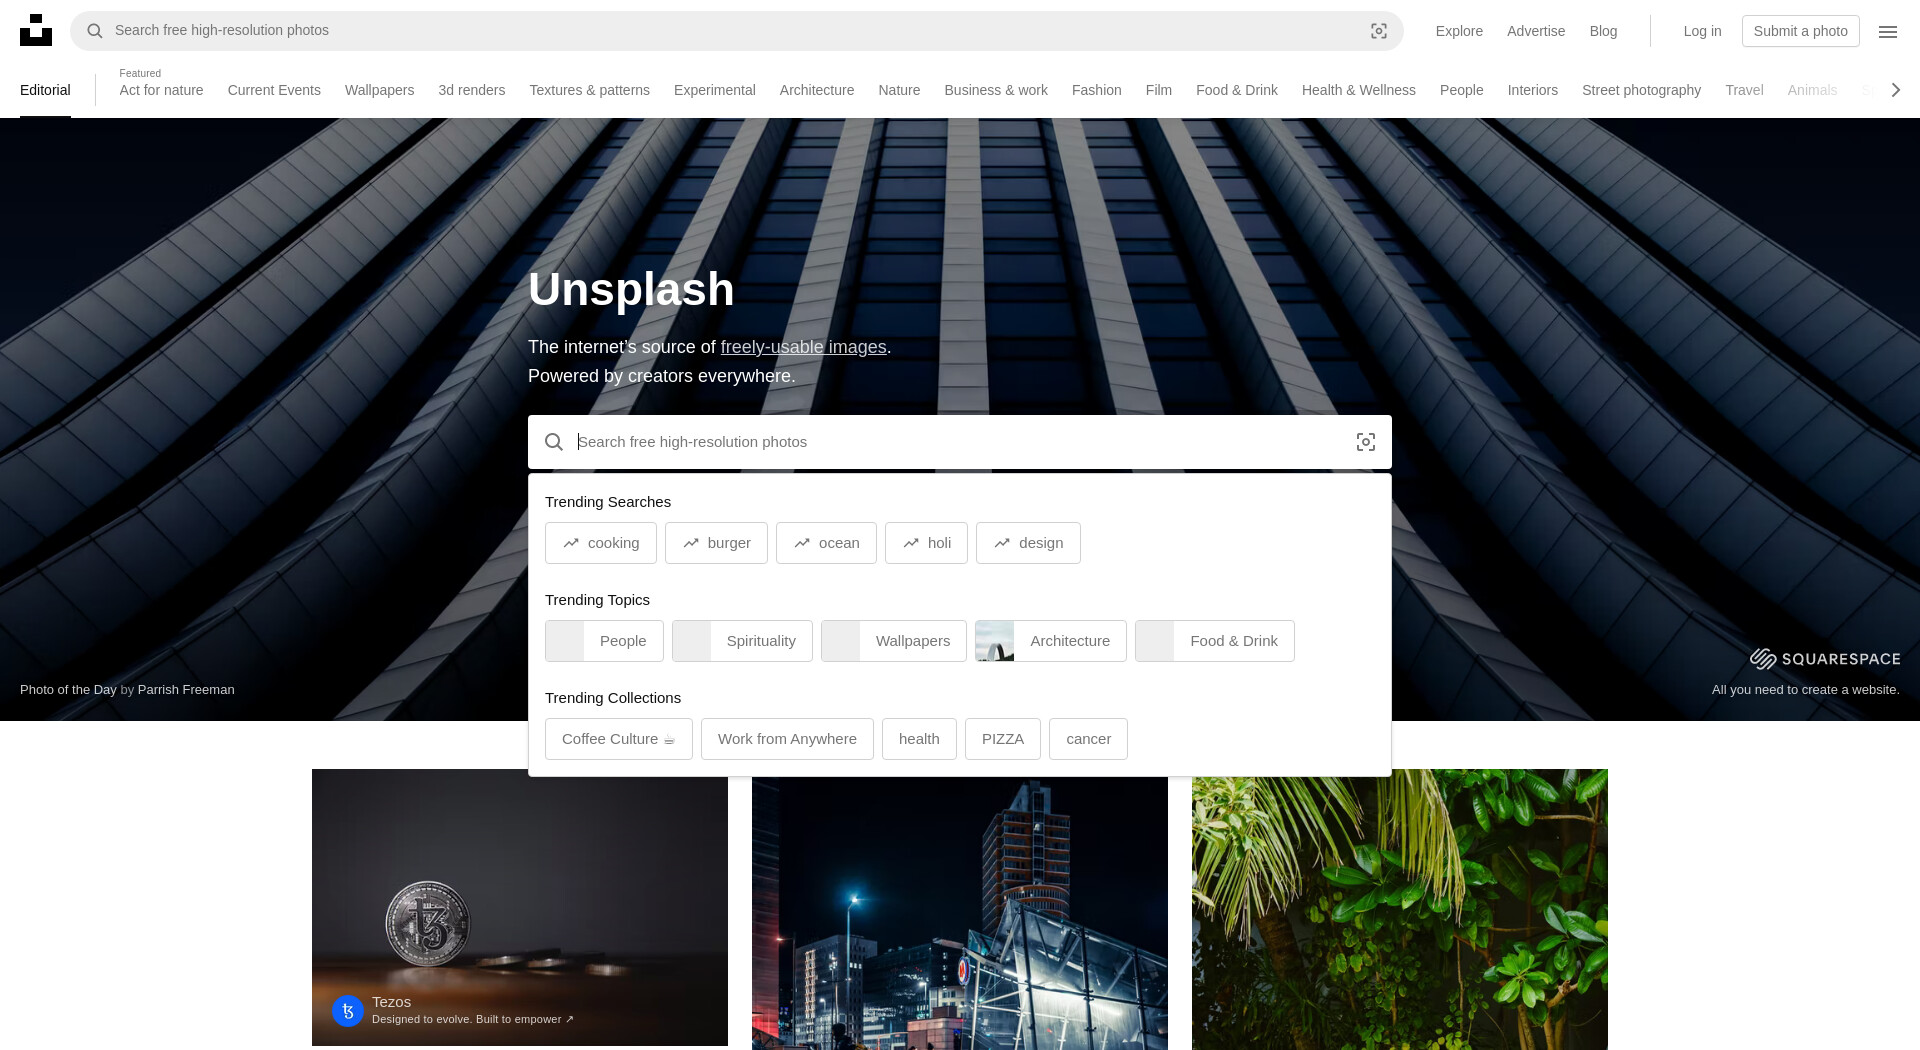The image size is (1920, 1050).
Task: Select the trending search 'cooking'
Action: click(x=601, y=543)
